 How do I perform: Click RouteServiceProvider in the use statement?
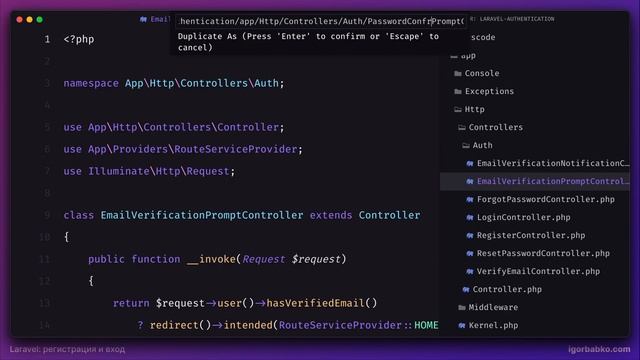coord(236,149)
